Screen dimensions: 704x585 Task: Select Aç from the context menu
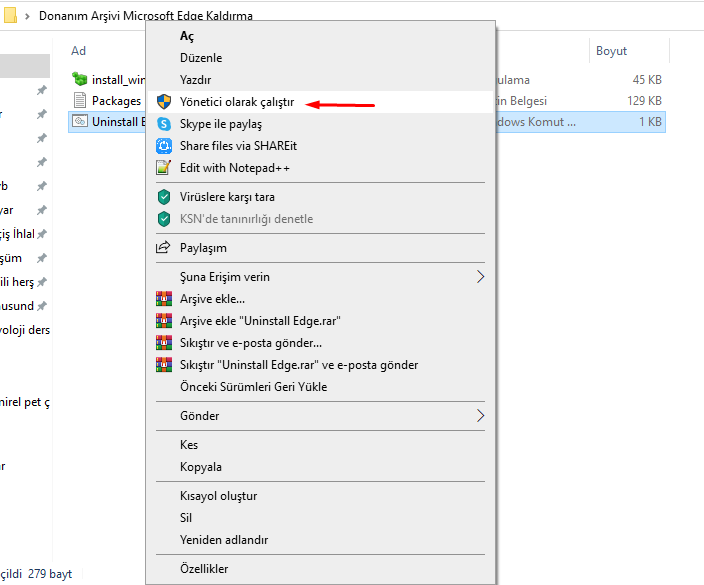tap(187, 36)
